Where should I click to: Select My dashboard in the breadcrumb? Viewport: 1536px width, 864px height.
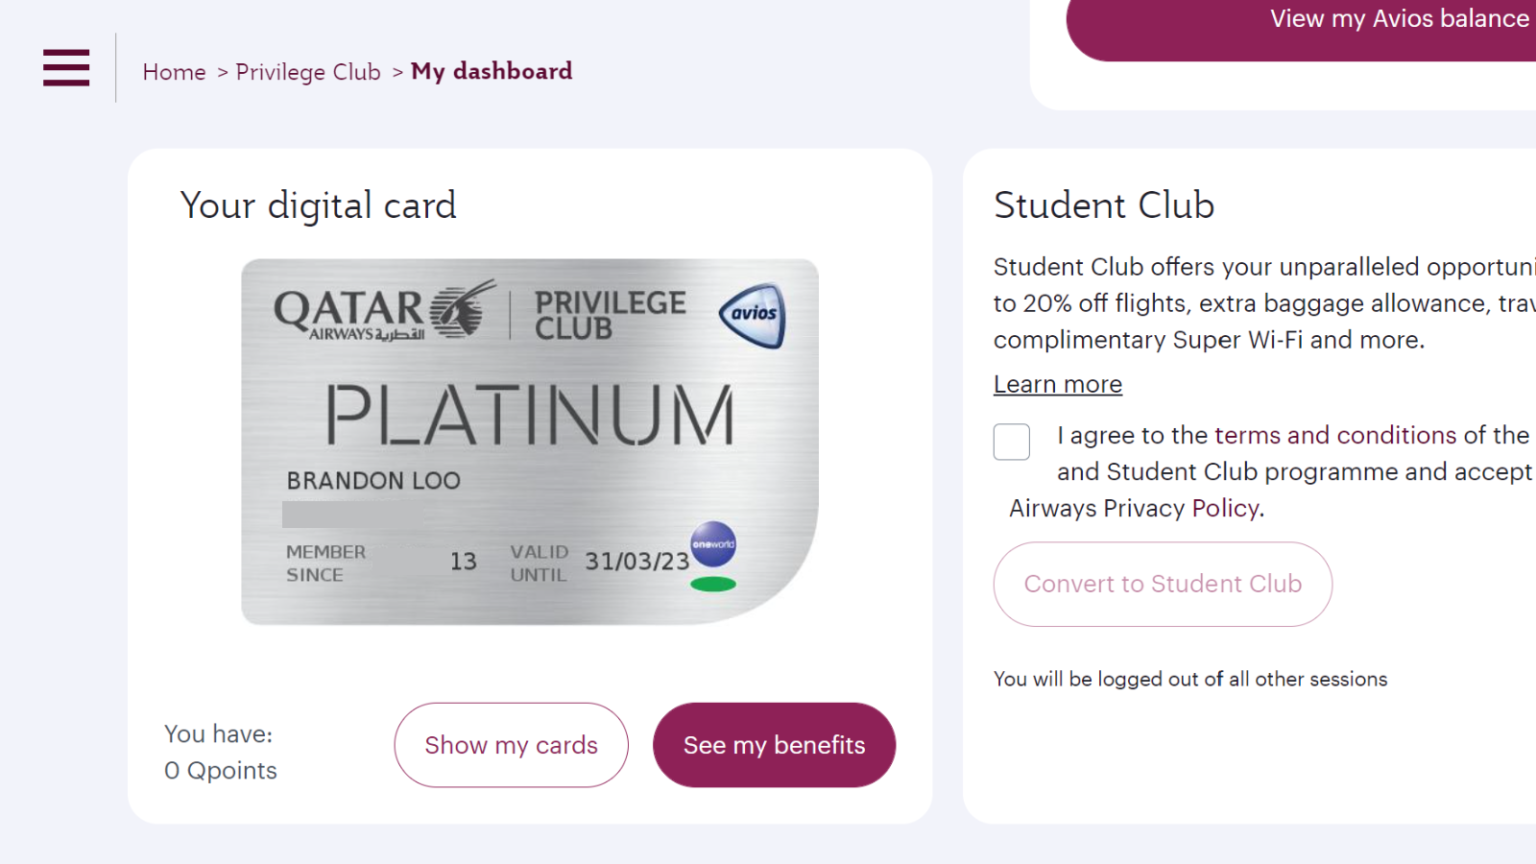(x=491, y=71)
